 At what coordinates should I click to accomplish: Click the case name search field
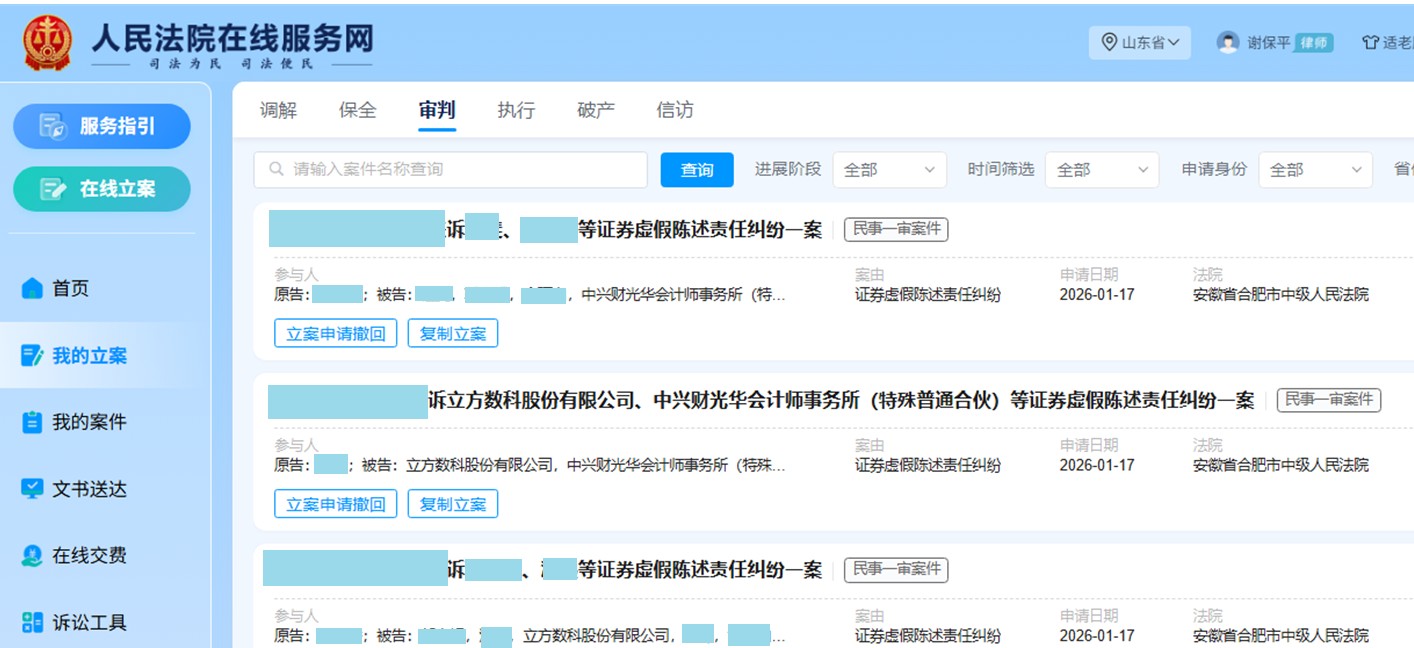(451, 169)
